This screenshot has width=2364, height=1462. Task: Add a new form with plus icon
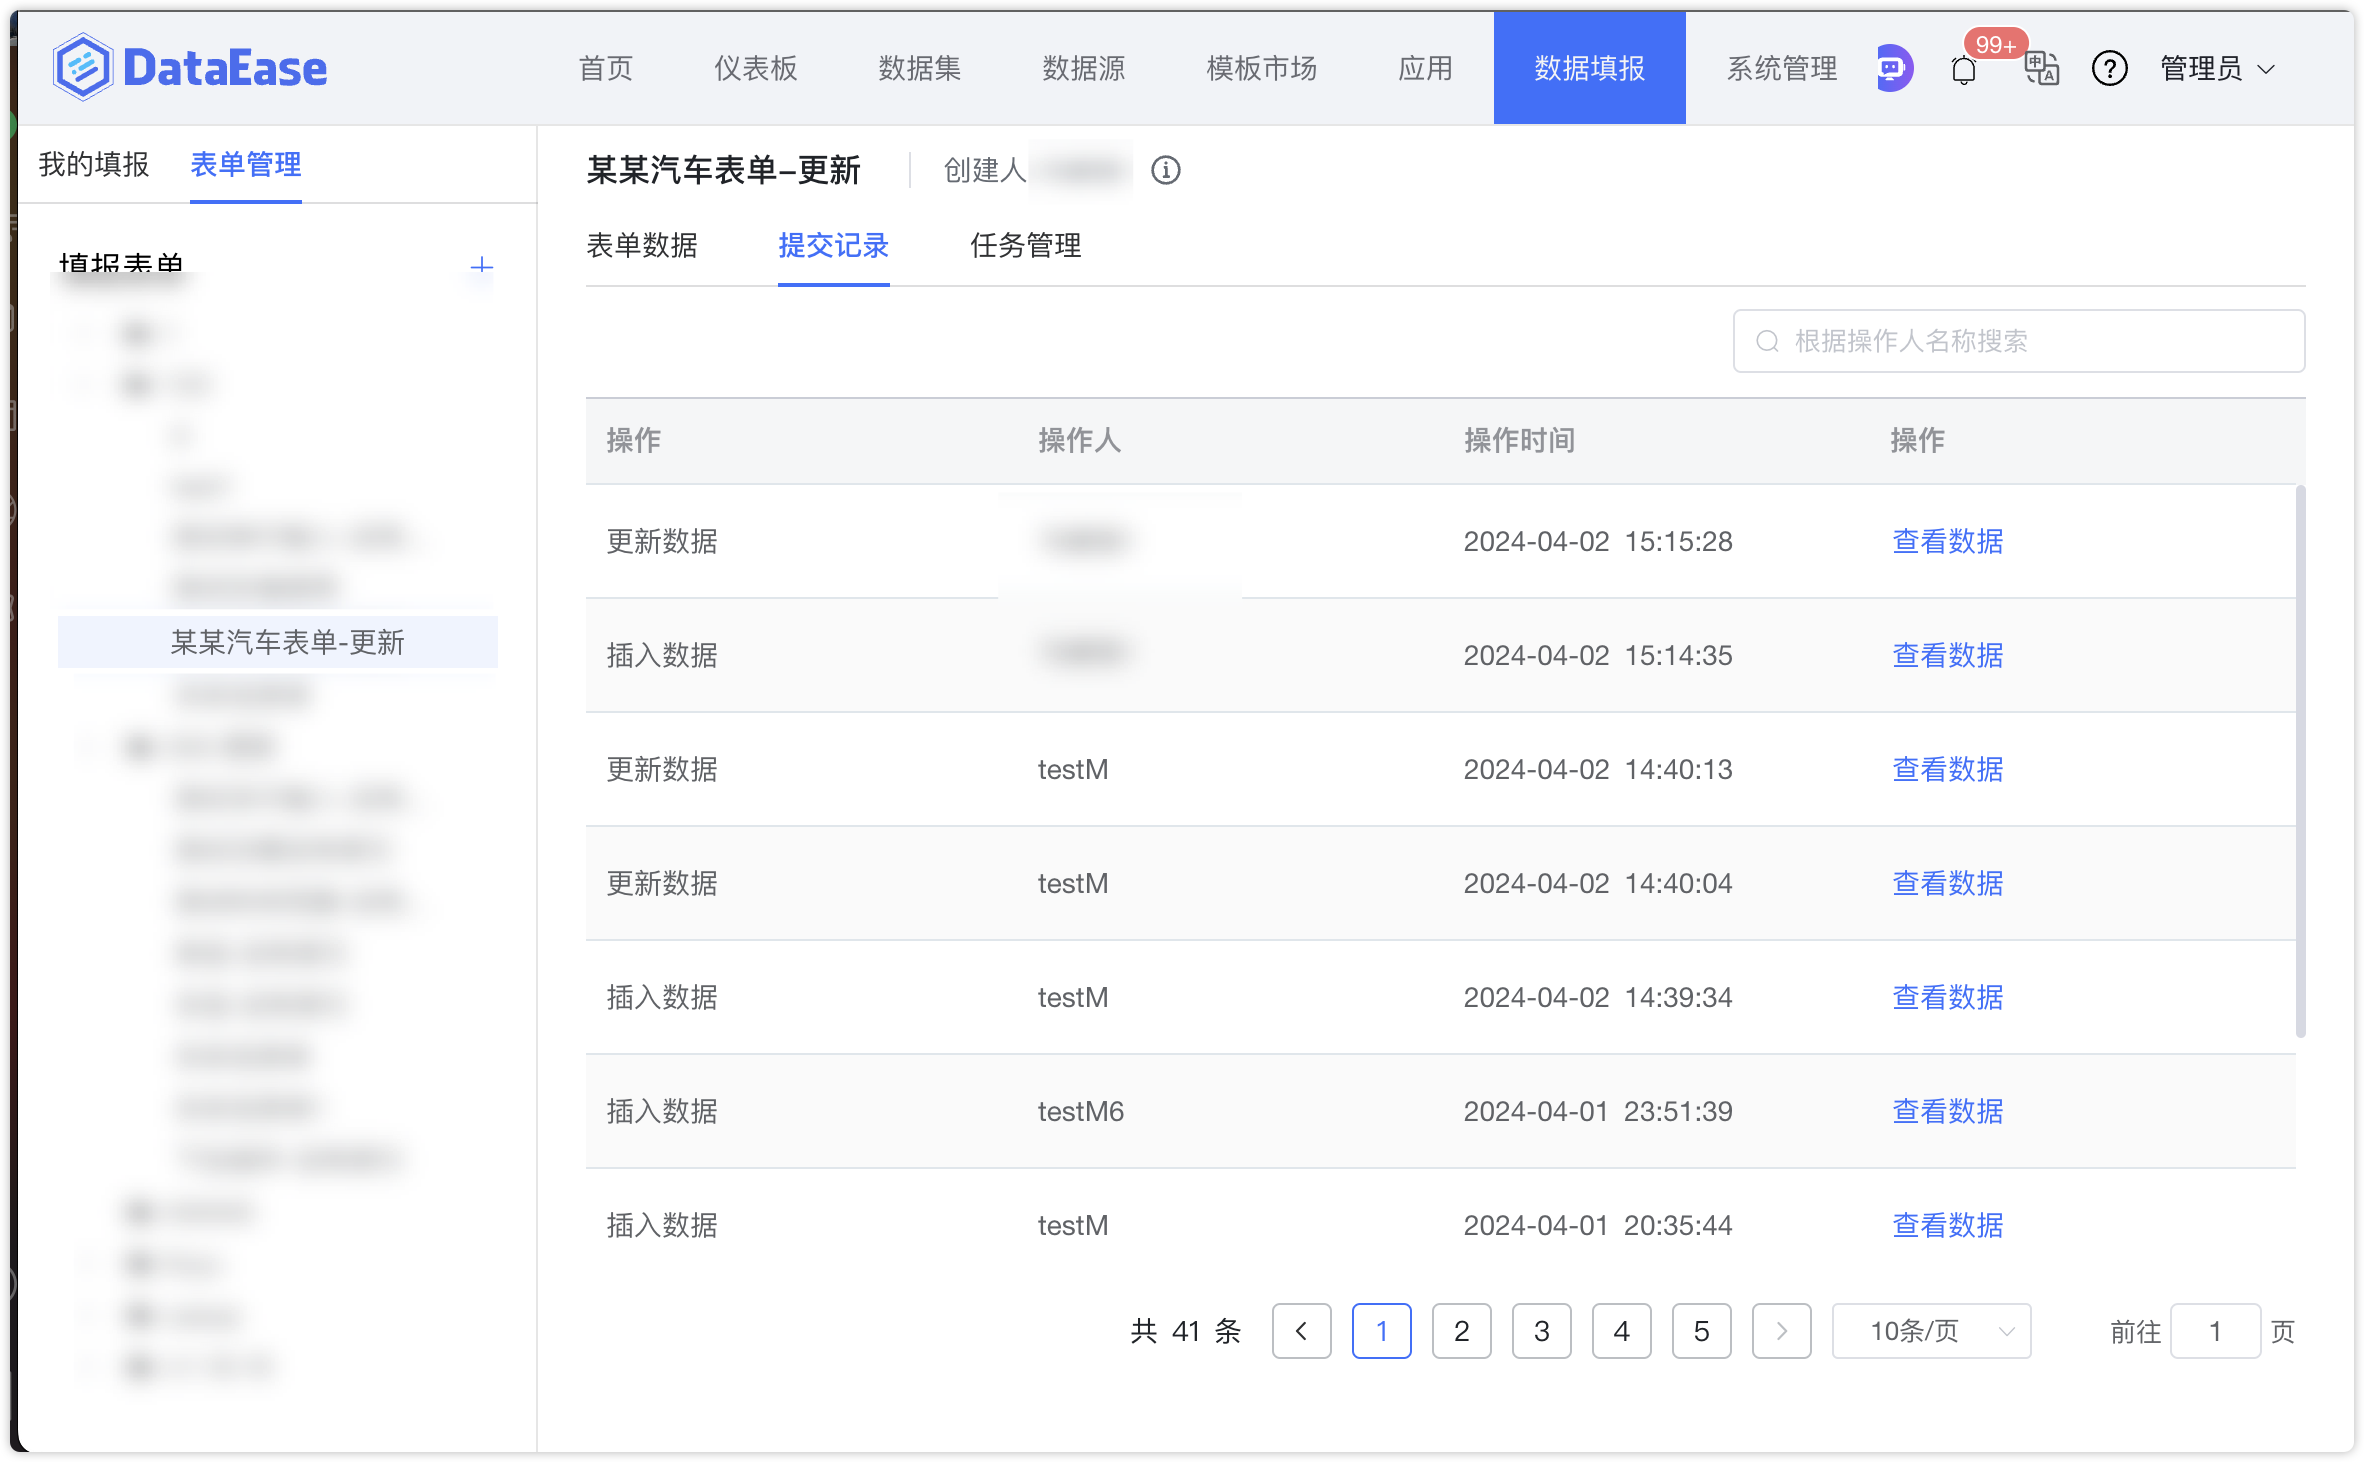point(481,266)
